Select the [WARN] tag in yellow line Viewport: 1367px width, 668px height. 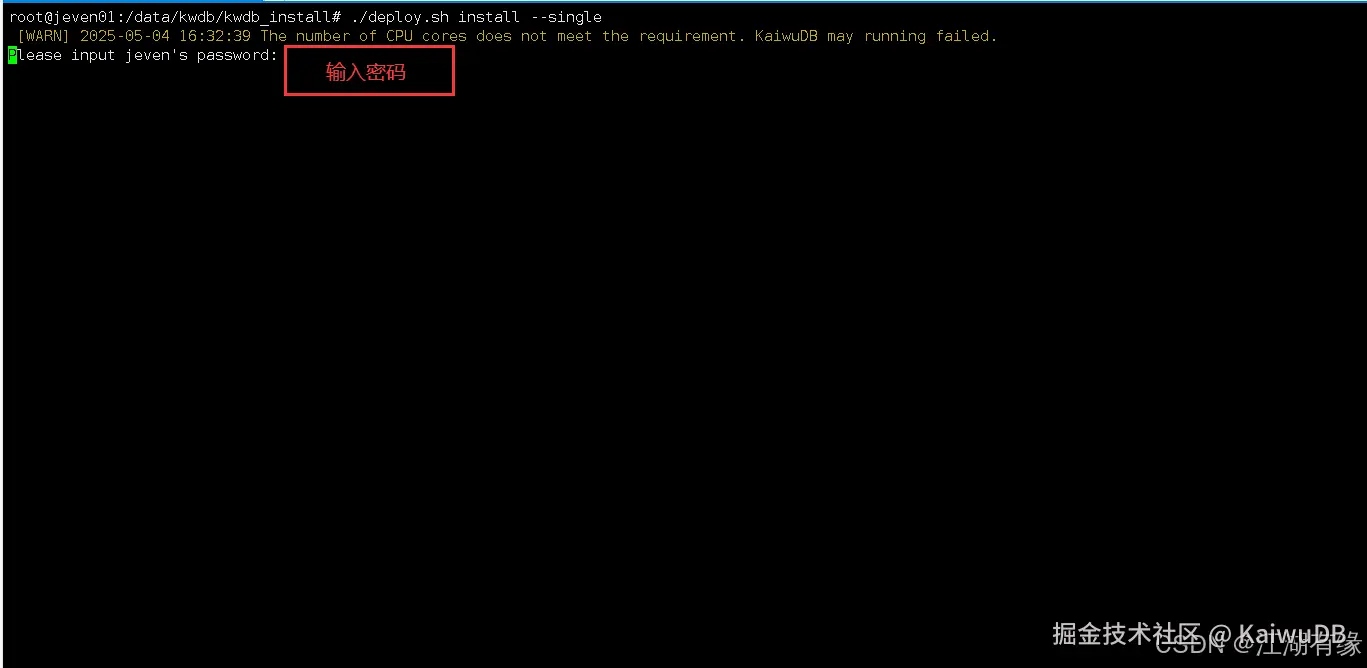[x=43, y=36]
